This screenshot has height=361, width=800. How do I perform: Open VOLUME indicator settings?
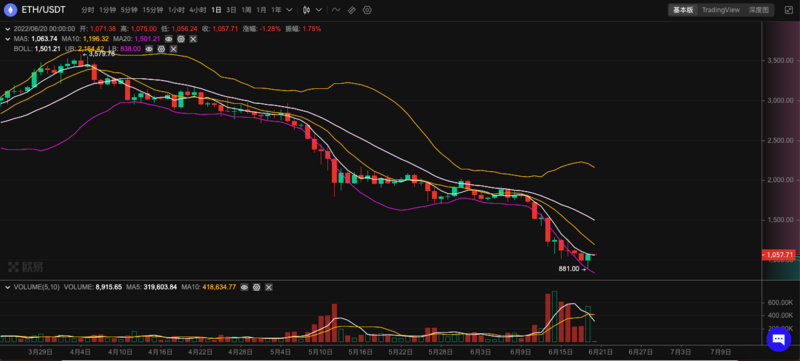257,287
